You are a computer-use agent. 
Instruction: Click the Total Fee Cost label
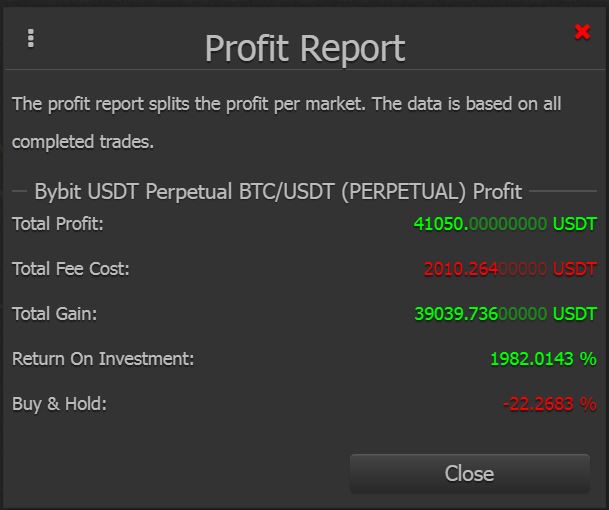[71, 269]
